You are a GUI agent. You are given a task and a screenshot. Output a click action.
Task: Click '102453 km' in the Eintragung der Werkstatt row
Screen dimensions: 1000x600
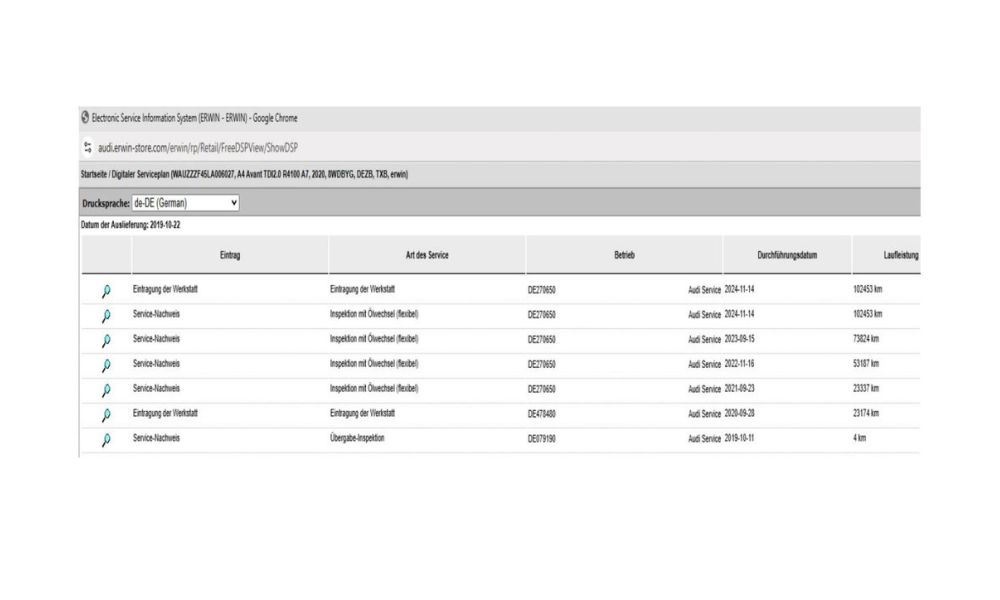click(868, 289)
